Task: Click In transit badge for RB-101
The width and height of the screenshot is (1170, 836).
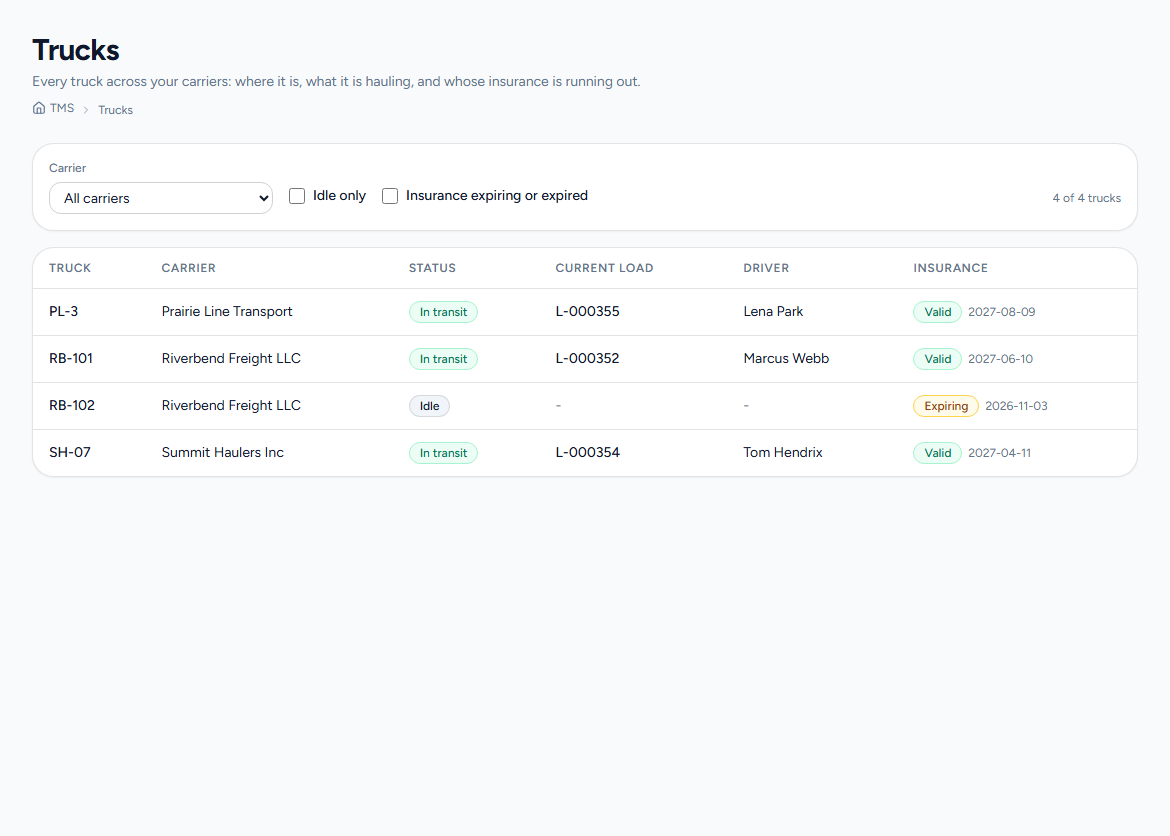Action: pyautogui.click(x=443, y=359)
